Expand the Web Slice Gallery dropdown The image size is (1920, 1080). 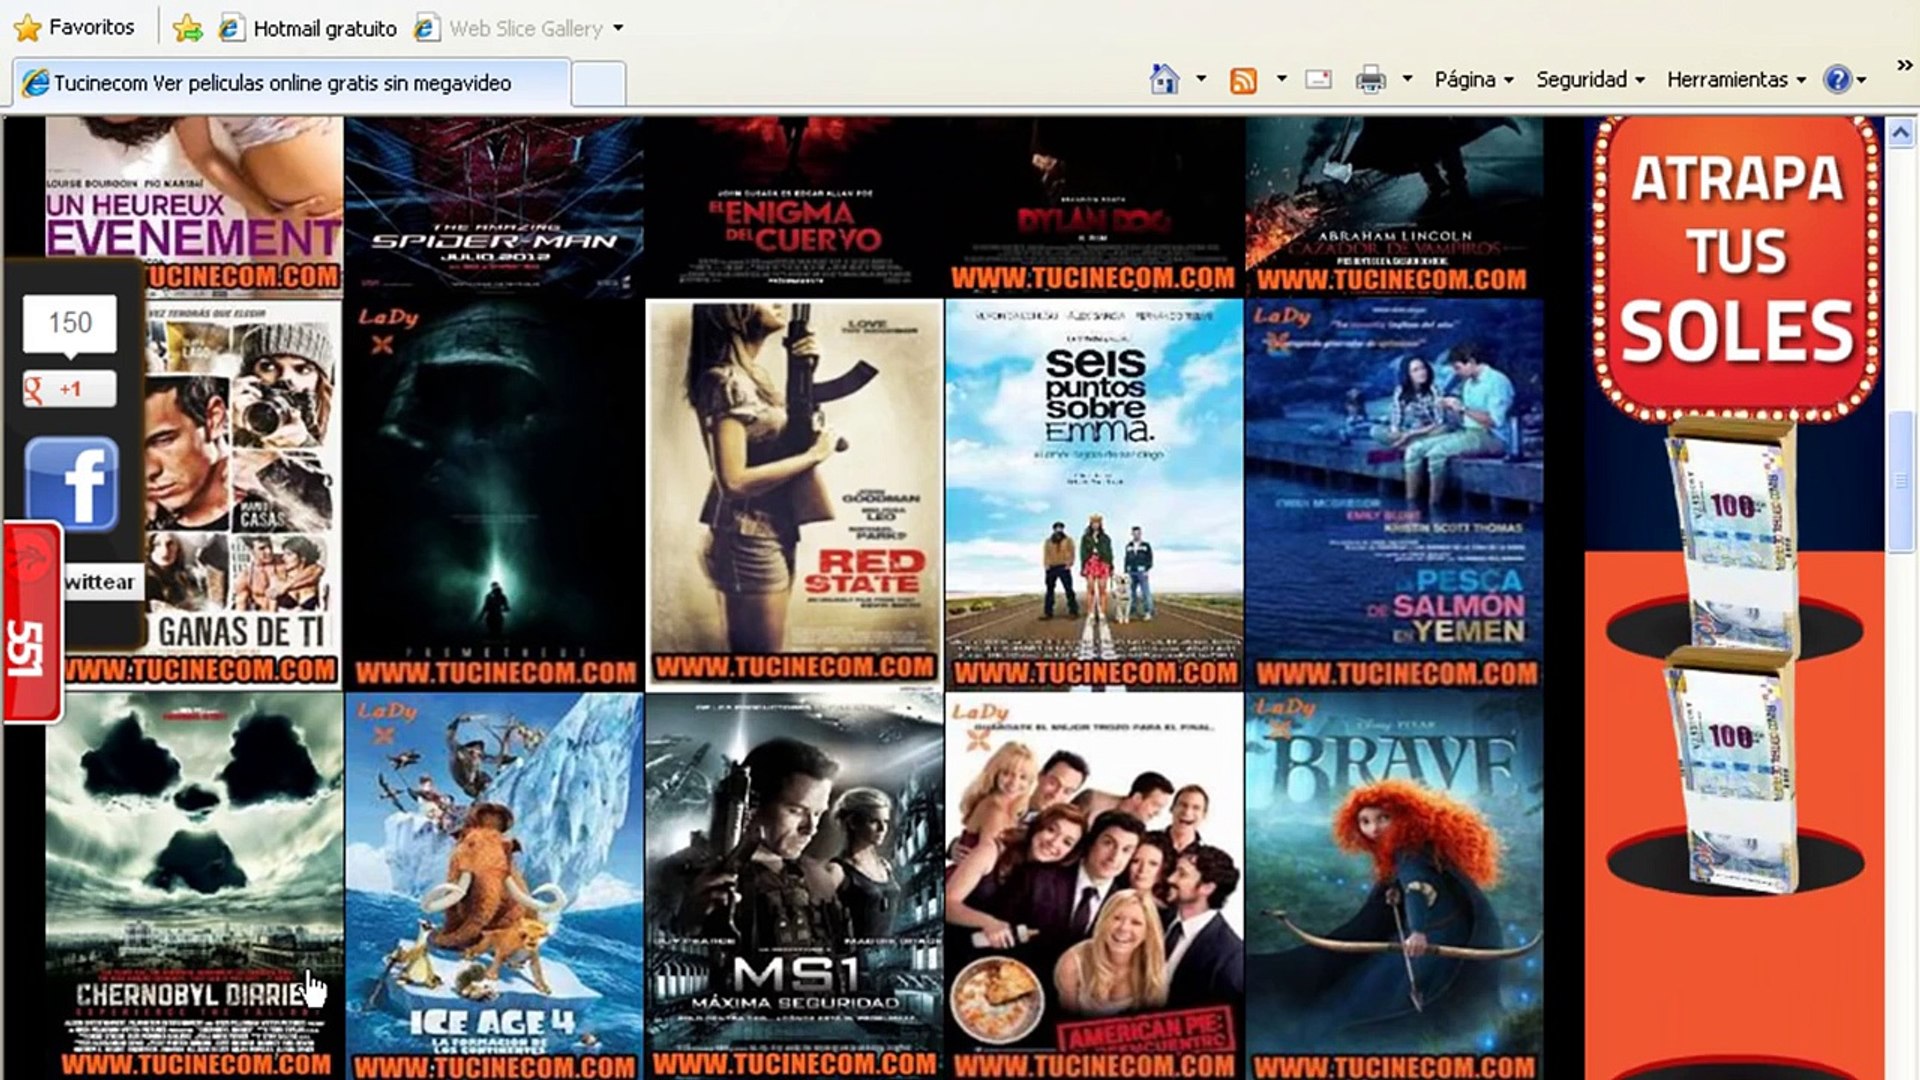619,28
